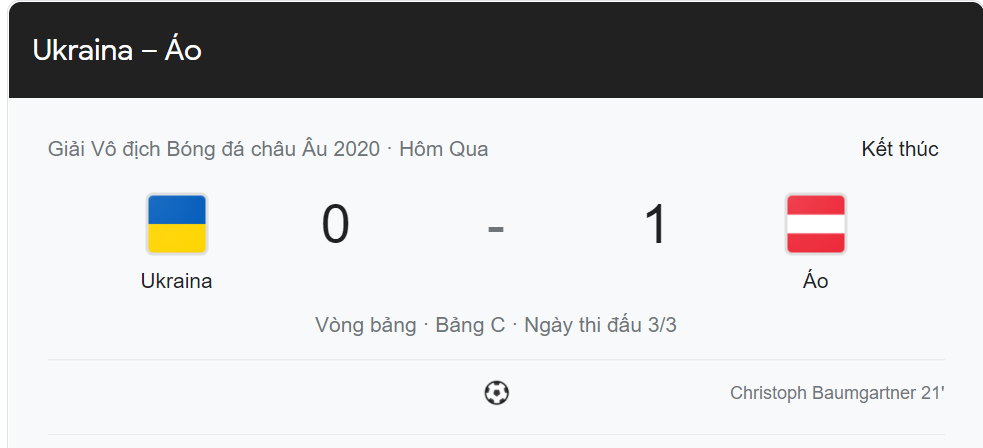Click the goal event row
The height and width of the screenshot is (448, 983).
coord(496,393)
